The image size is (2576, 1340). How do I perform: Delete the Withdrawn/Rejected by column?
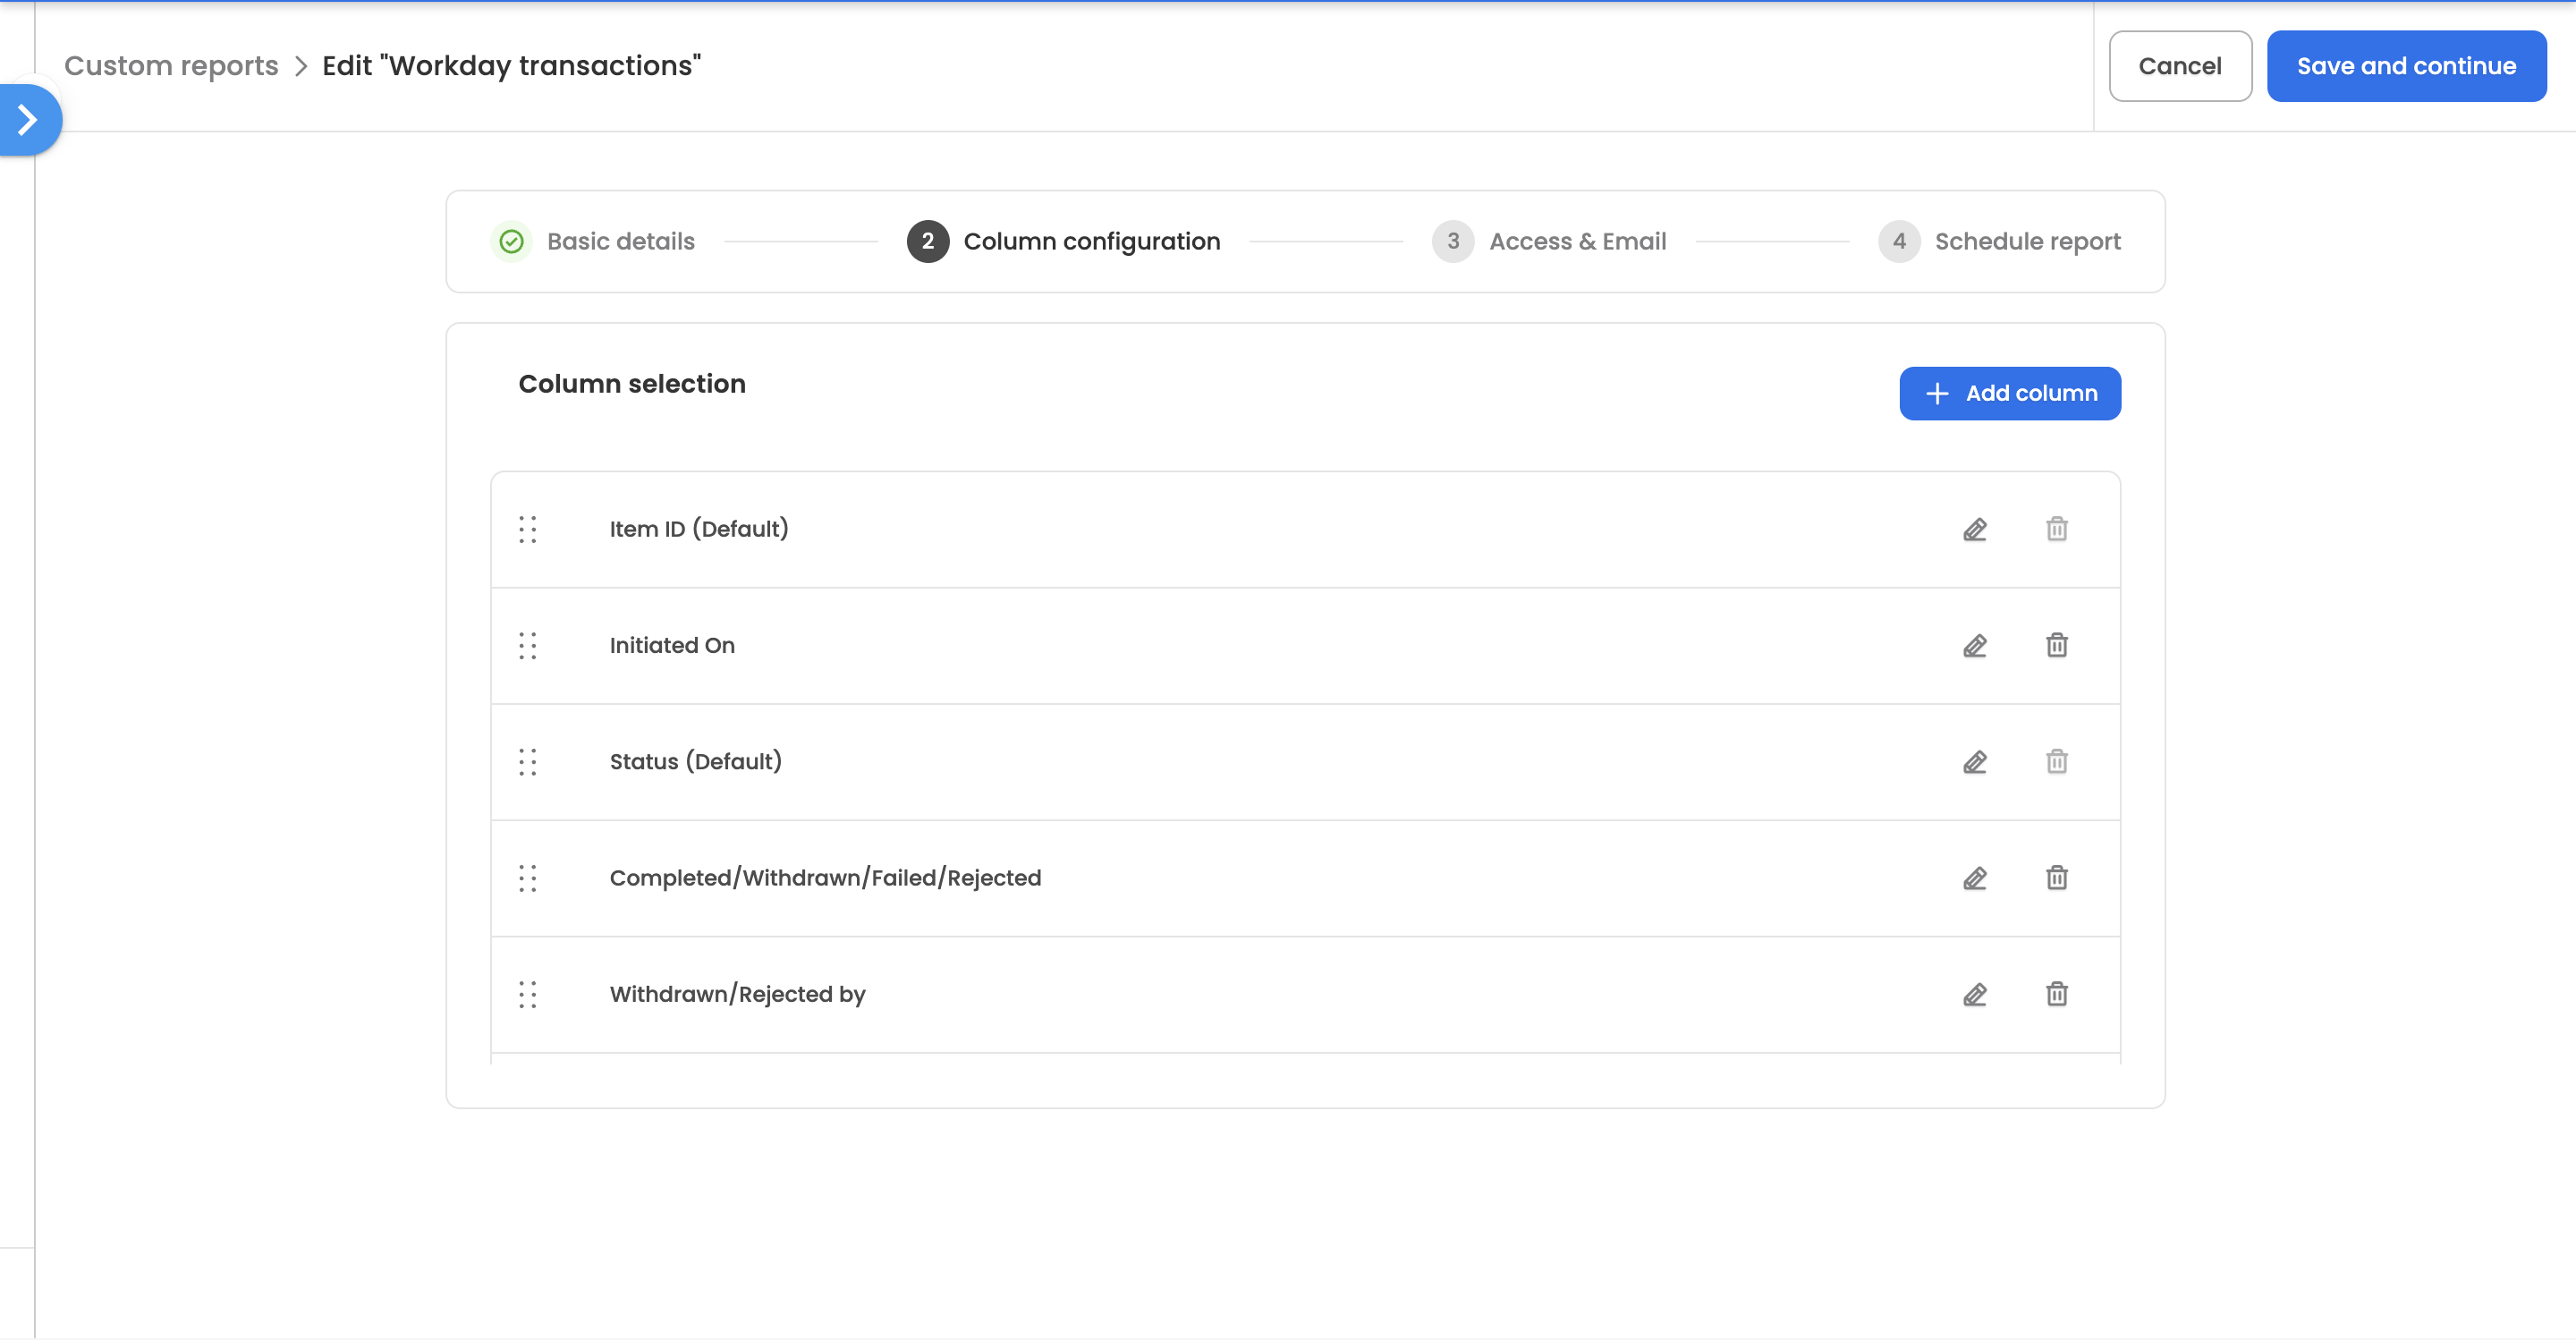[2056, 994]
